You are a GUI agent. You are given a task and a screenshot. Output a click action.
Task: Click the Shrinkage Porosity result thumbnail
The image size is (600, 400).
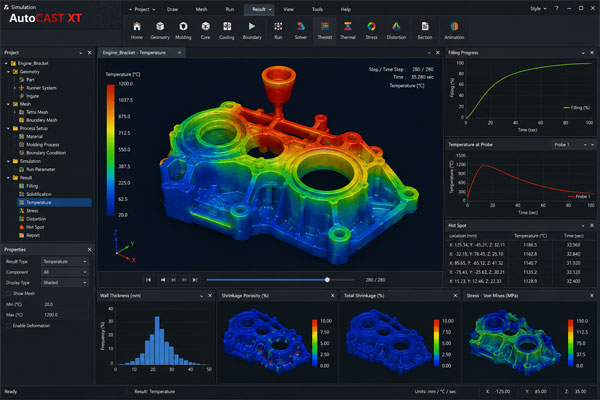[x=267, y=342]
